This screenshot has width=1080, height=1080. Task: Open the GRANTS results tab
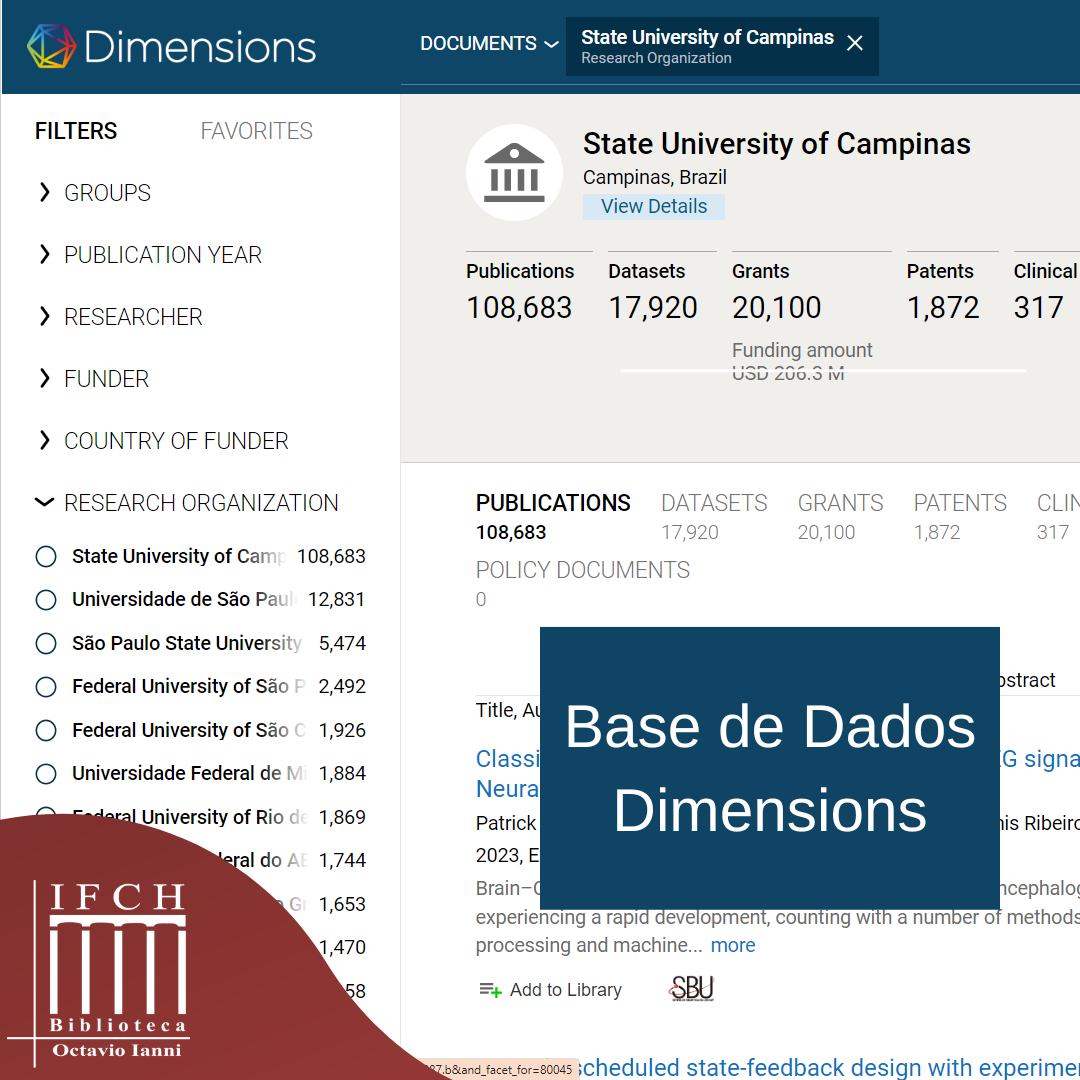(840, 517)
